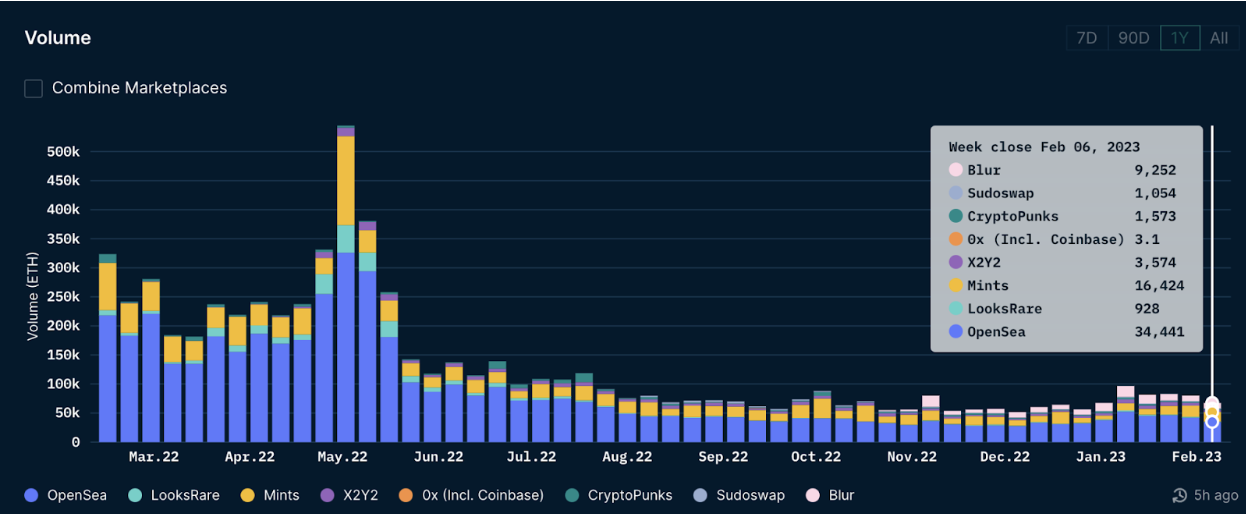The width and height of the screenshot is (1246, 514).
Task: Select the 90D time range
Action: (x=1133, y=38)
